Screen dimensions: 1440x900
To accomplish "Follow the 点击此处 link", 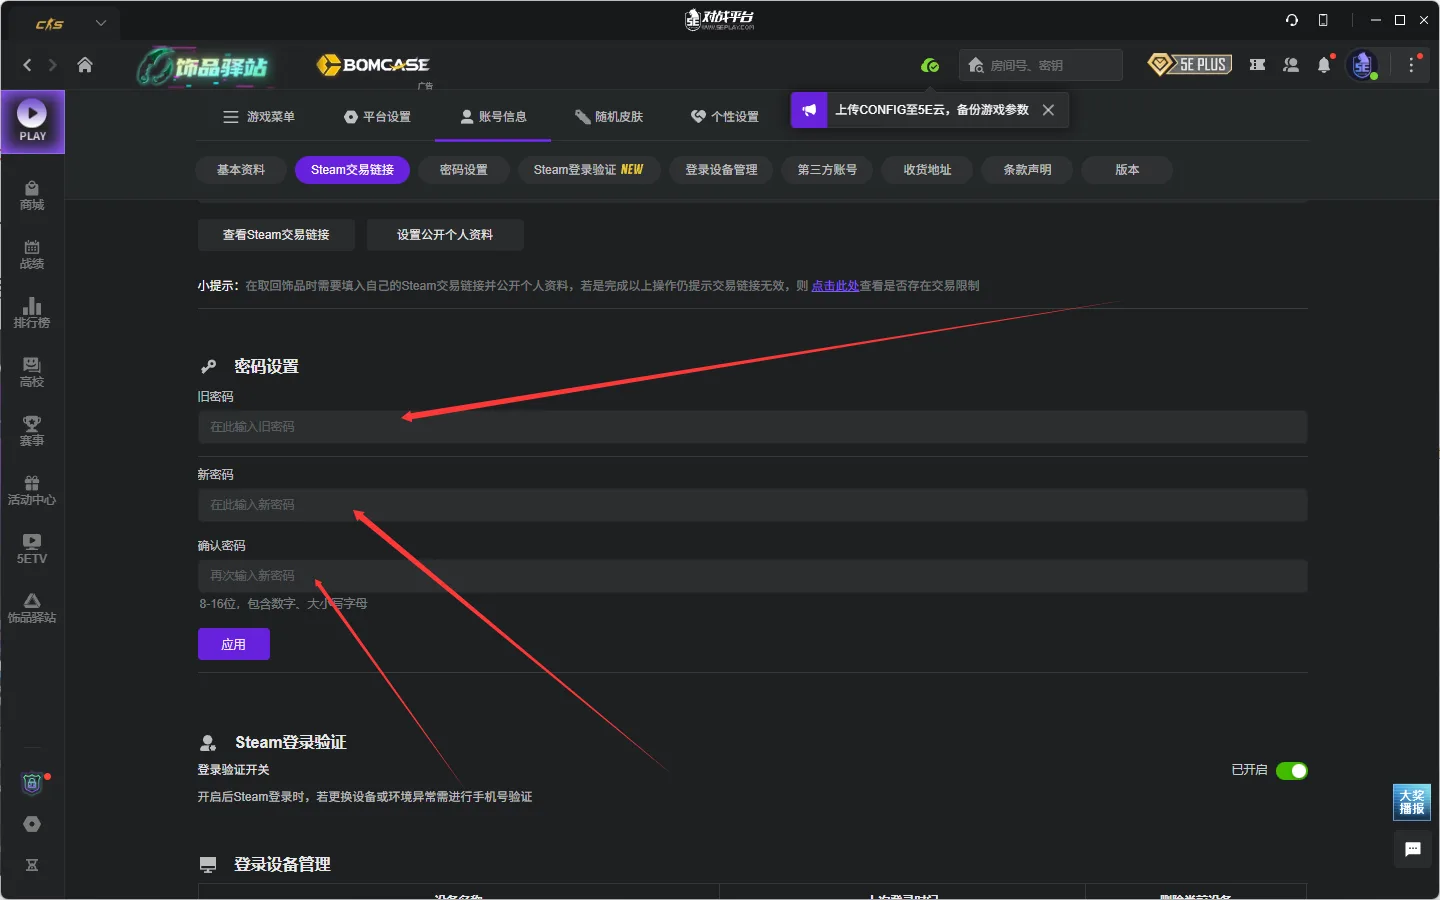I will tap(835, 286).
